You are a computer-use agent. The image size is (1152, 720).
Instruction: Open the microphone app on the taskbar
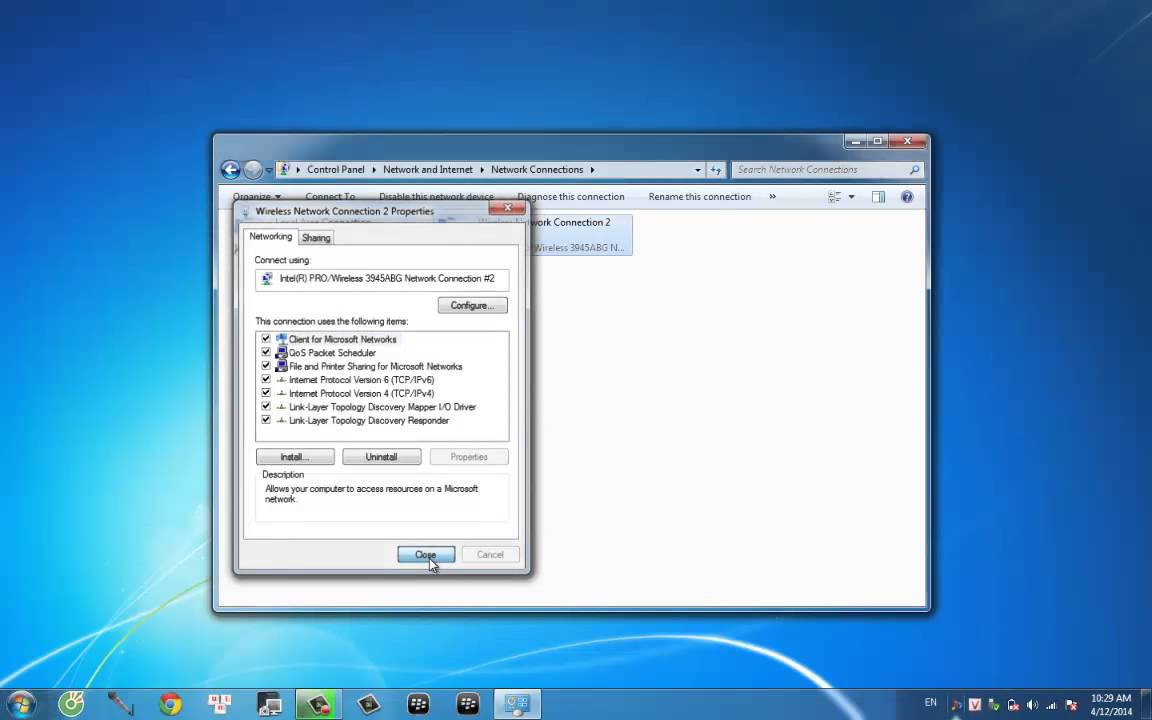[120, 704]
